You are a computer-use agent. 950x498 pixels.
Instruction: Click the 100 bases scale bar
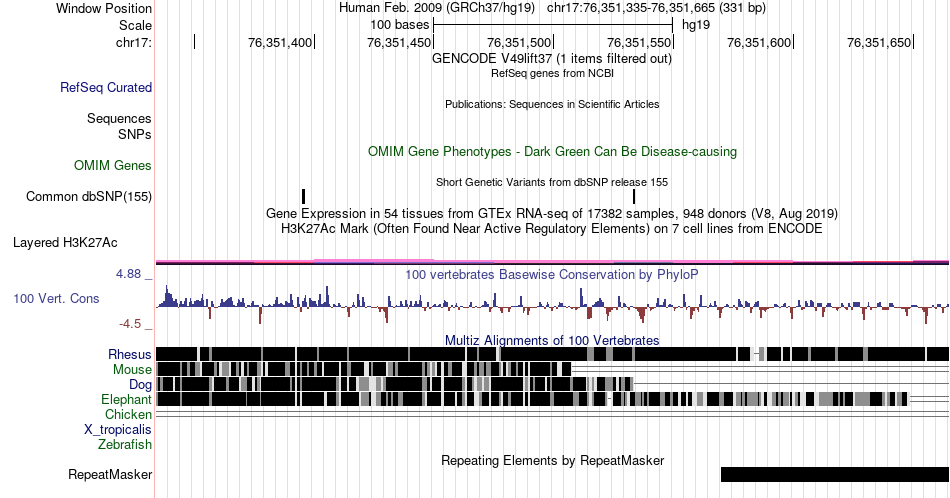click(x=553, y=25)
